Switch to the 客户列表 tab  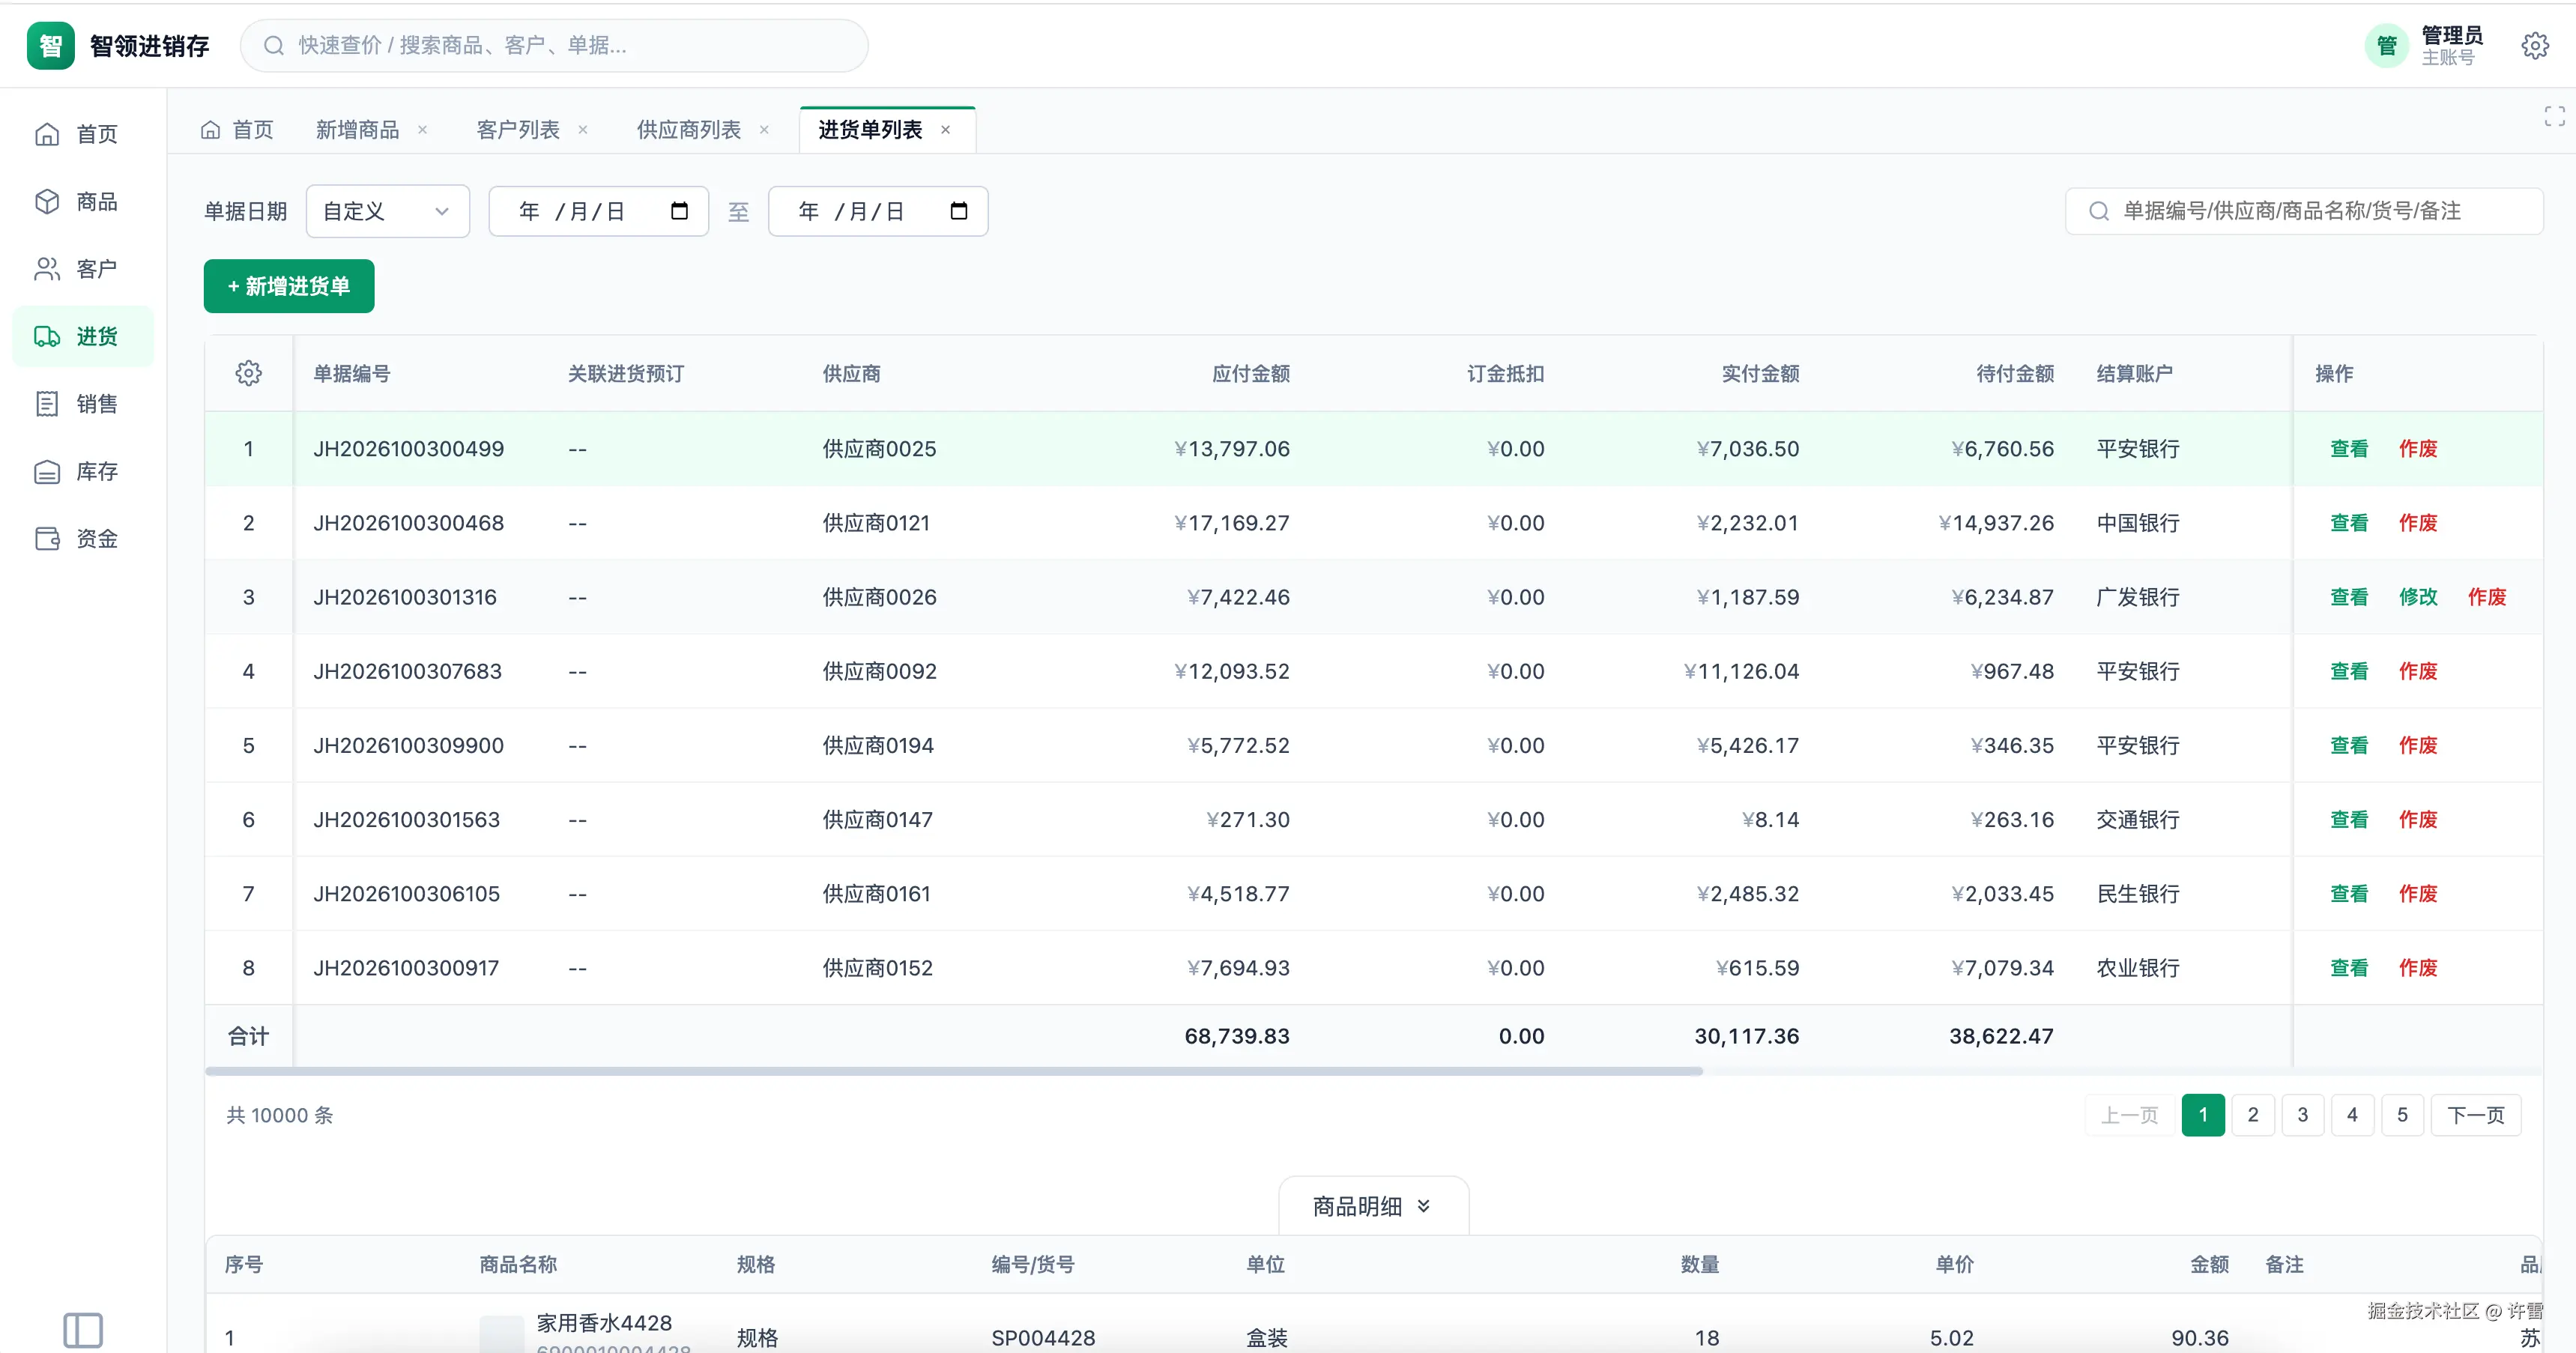point(518,130)
